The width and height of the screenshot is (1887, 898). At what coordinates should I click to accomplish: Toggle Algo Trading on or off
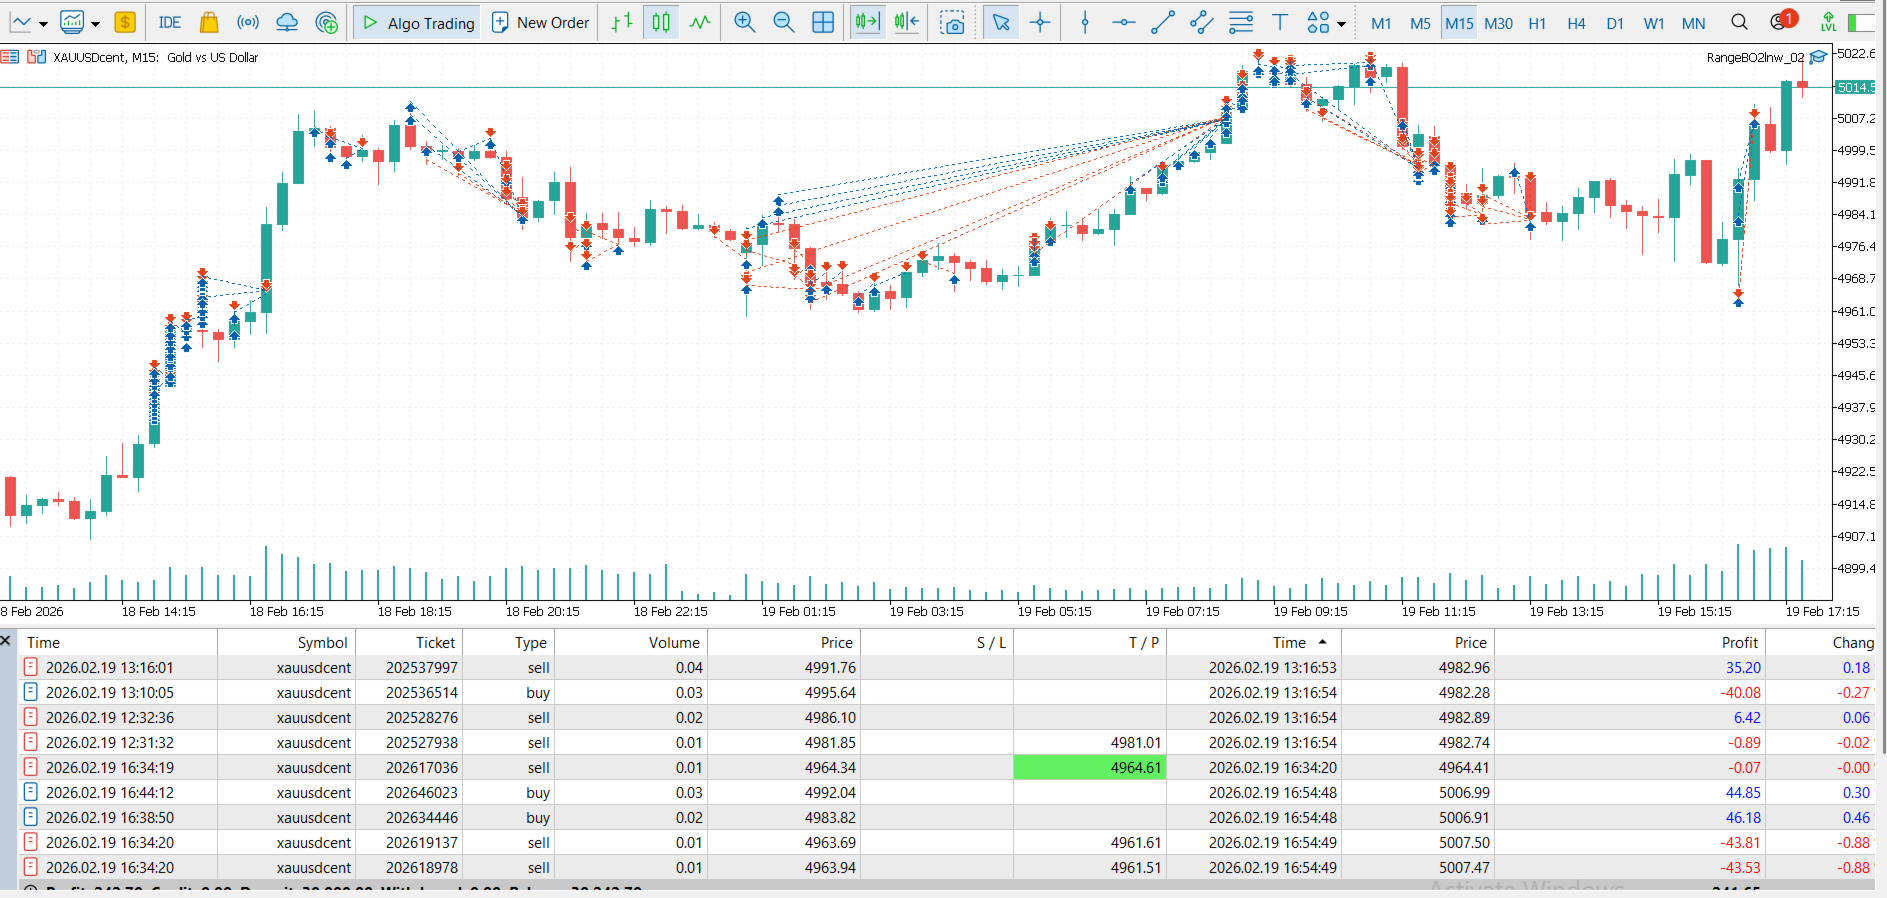click(x=418, y=22)
